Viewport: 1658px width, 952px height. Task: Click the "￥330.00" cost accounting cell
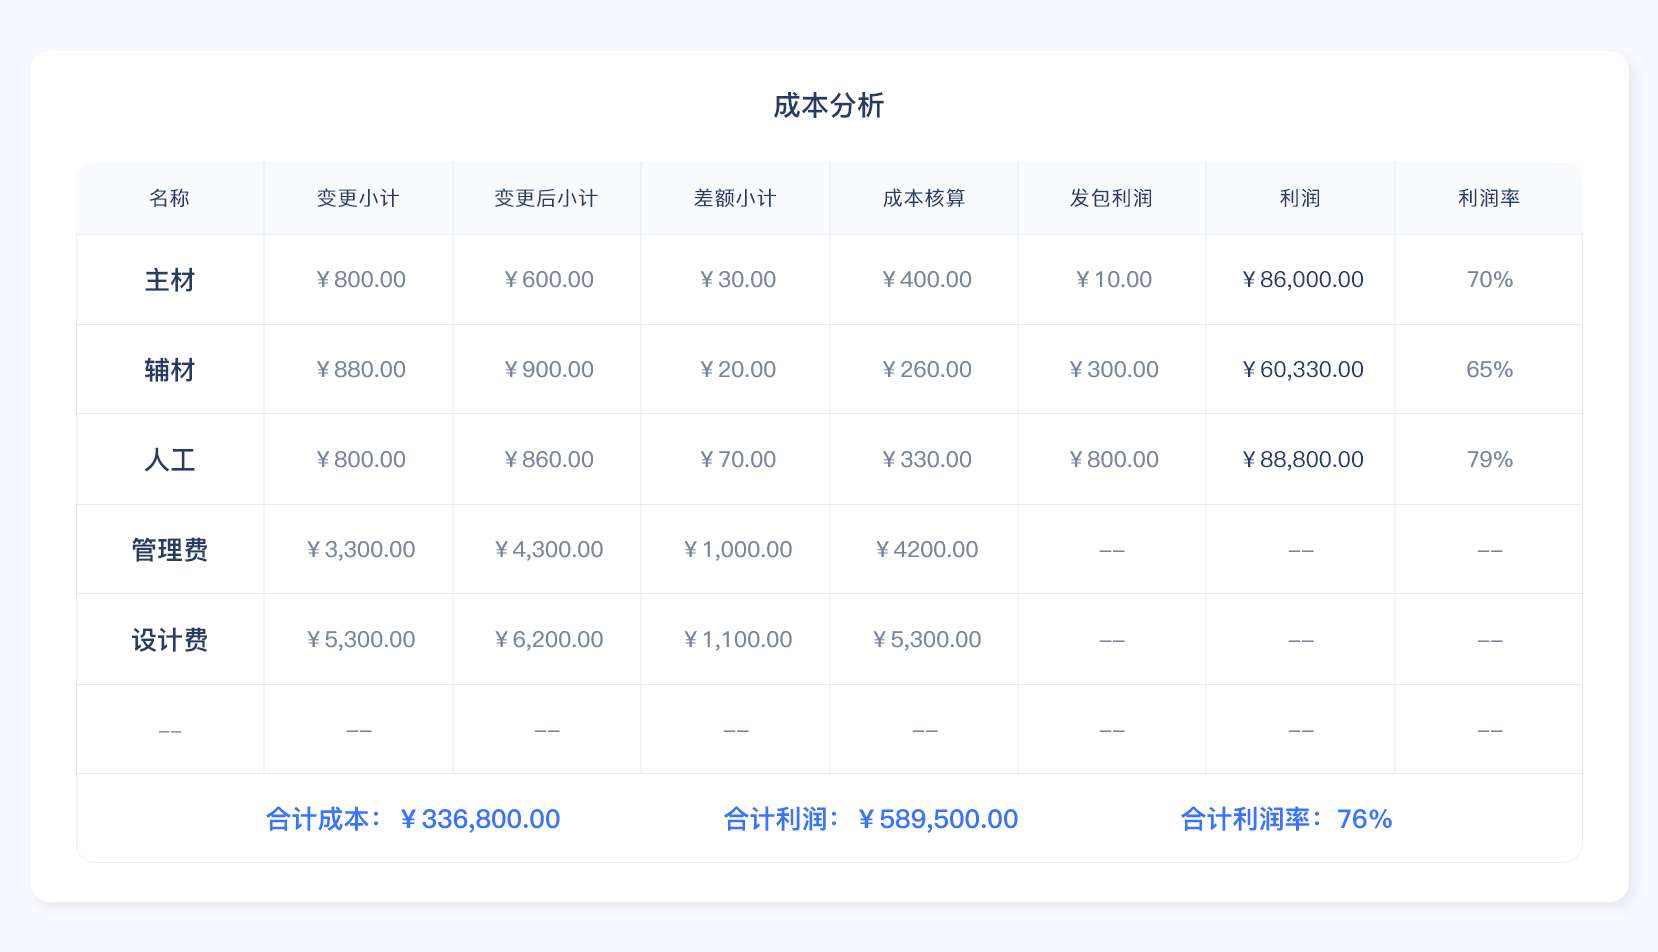pos(925,460)
